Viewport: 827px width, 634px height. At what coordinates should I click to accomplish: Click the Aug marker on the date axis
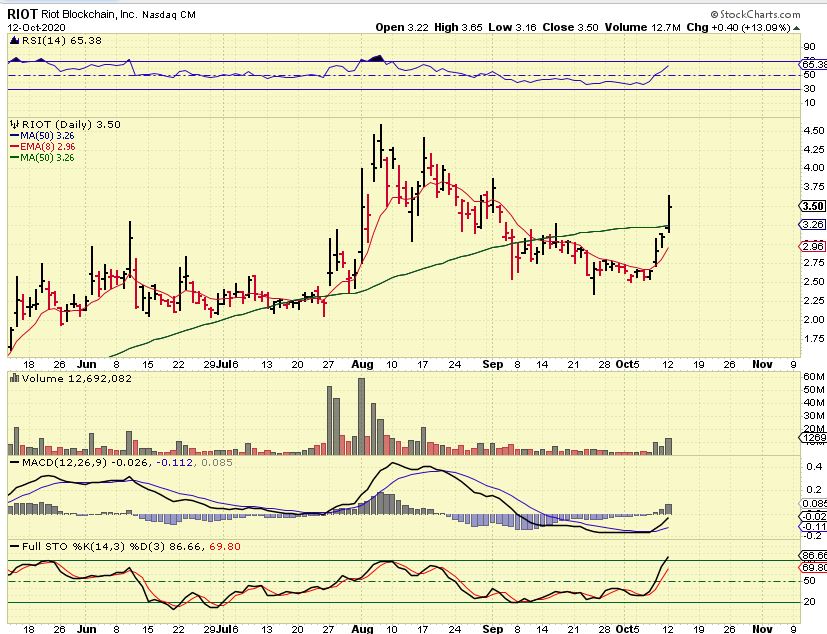[361, 366]
